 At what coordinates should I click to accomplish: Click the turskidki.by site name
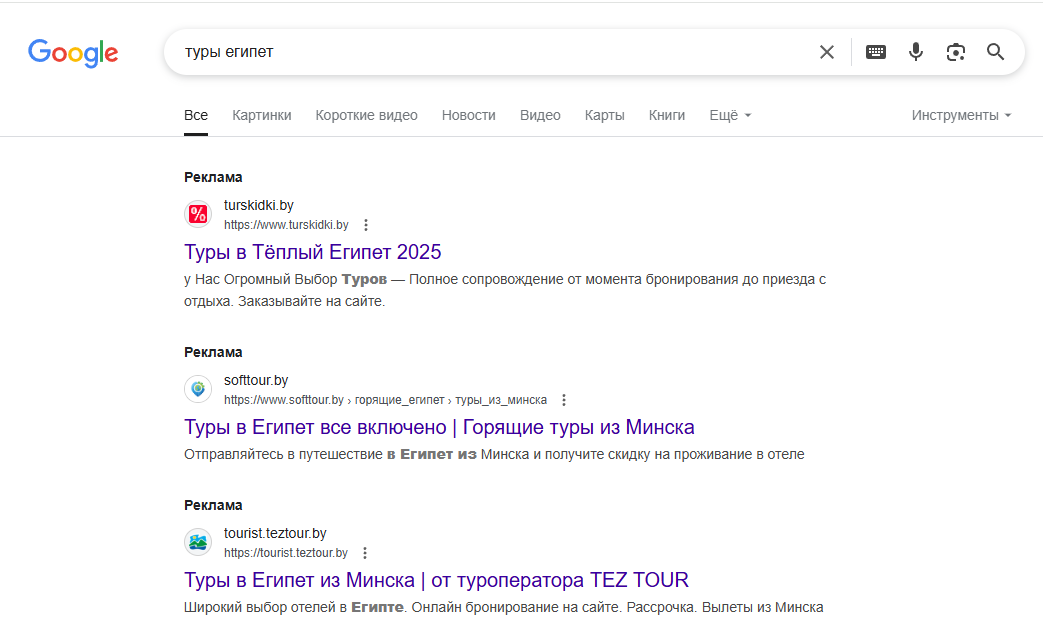259,206
